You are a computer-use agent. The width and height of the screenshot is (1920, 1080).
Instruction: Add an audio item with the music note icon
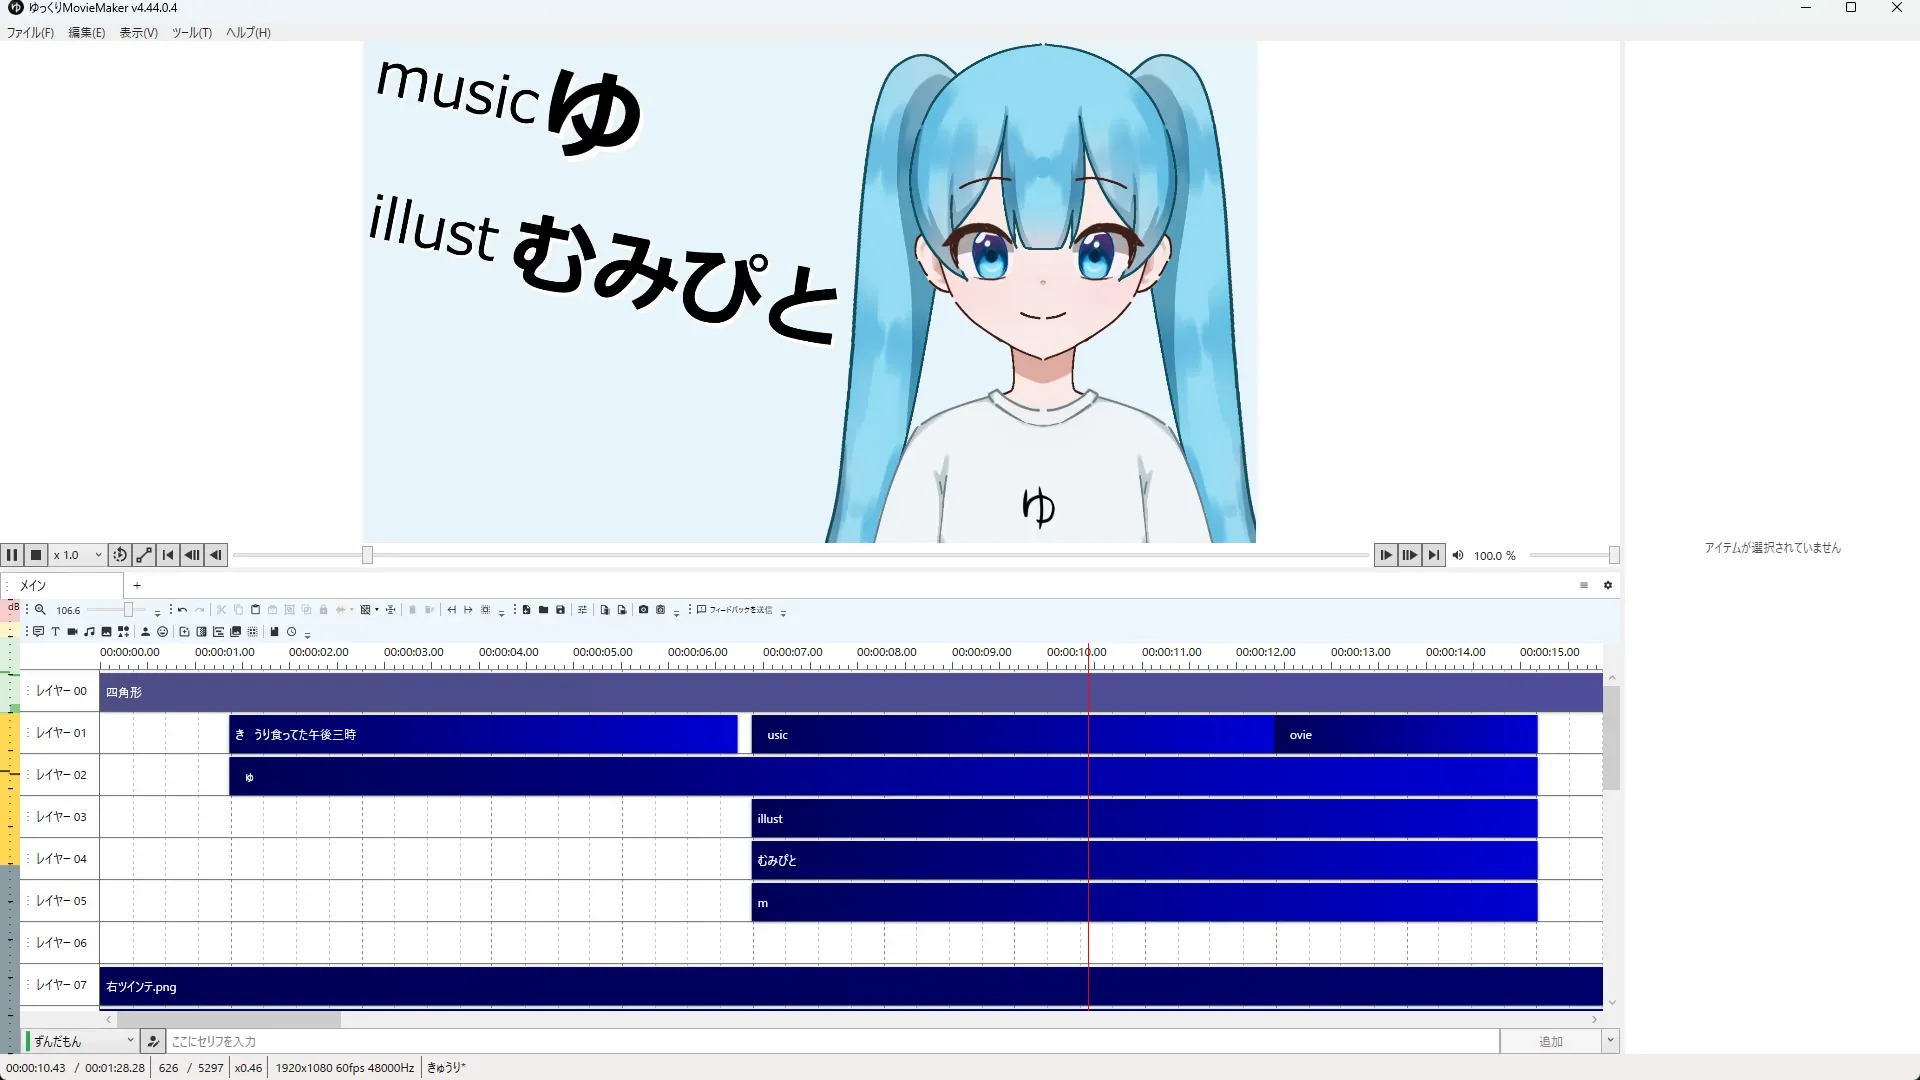click(x=90, y=632)
